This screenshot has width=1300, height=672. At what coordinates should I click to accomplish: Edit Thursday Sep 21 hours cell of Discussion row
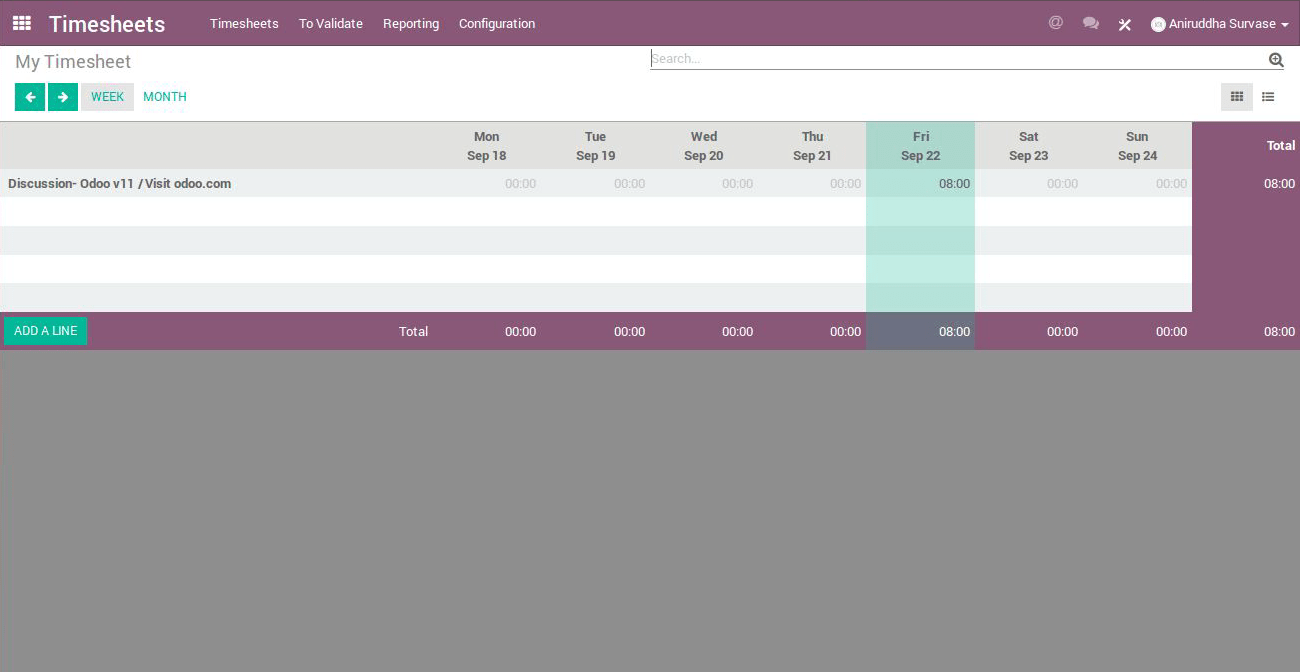tap(812, 184)
